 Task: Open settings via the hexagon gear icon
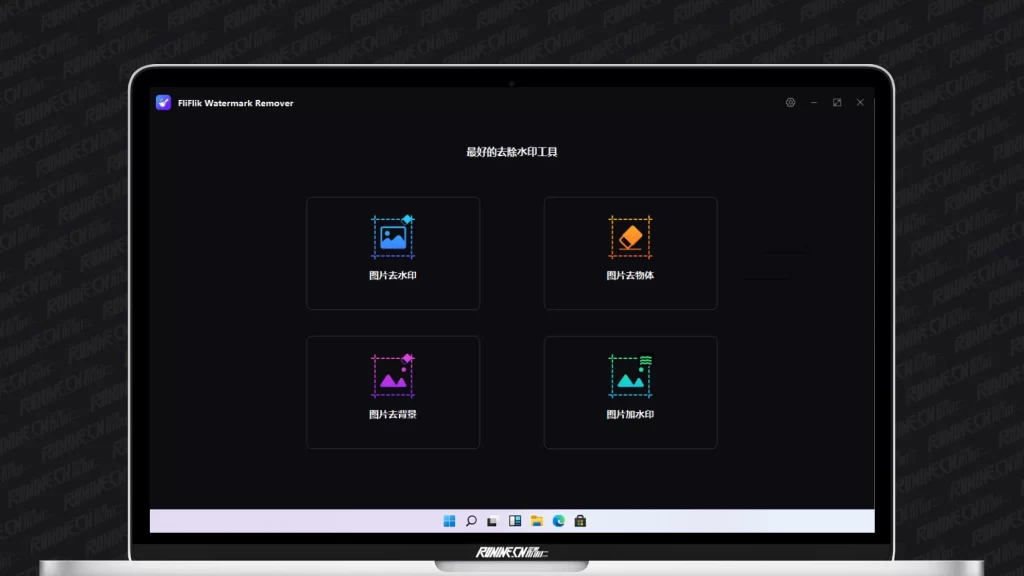[790, 103]
